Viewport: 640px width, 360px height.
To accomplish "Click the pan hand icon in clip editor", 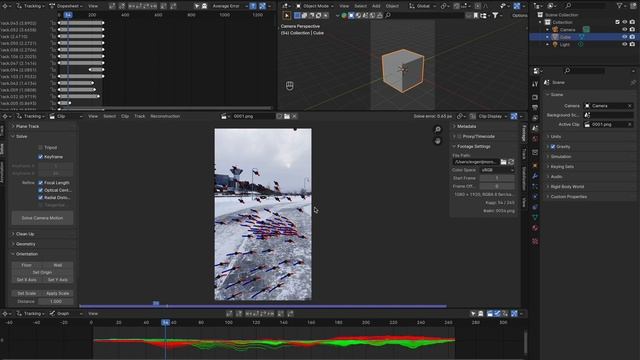I will click(438, 141).
